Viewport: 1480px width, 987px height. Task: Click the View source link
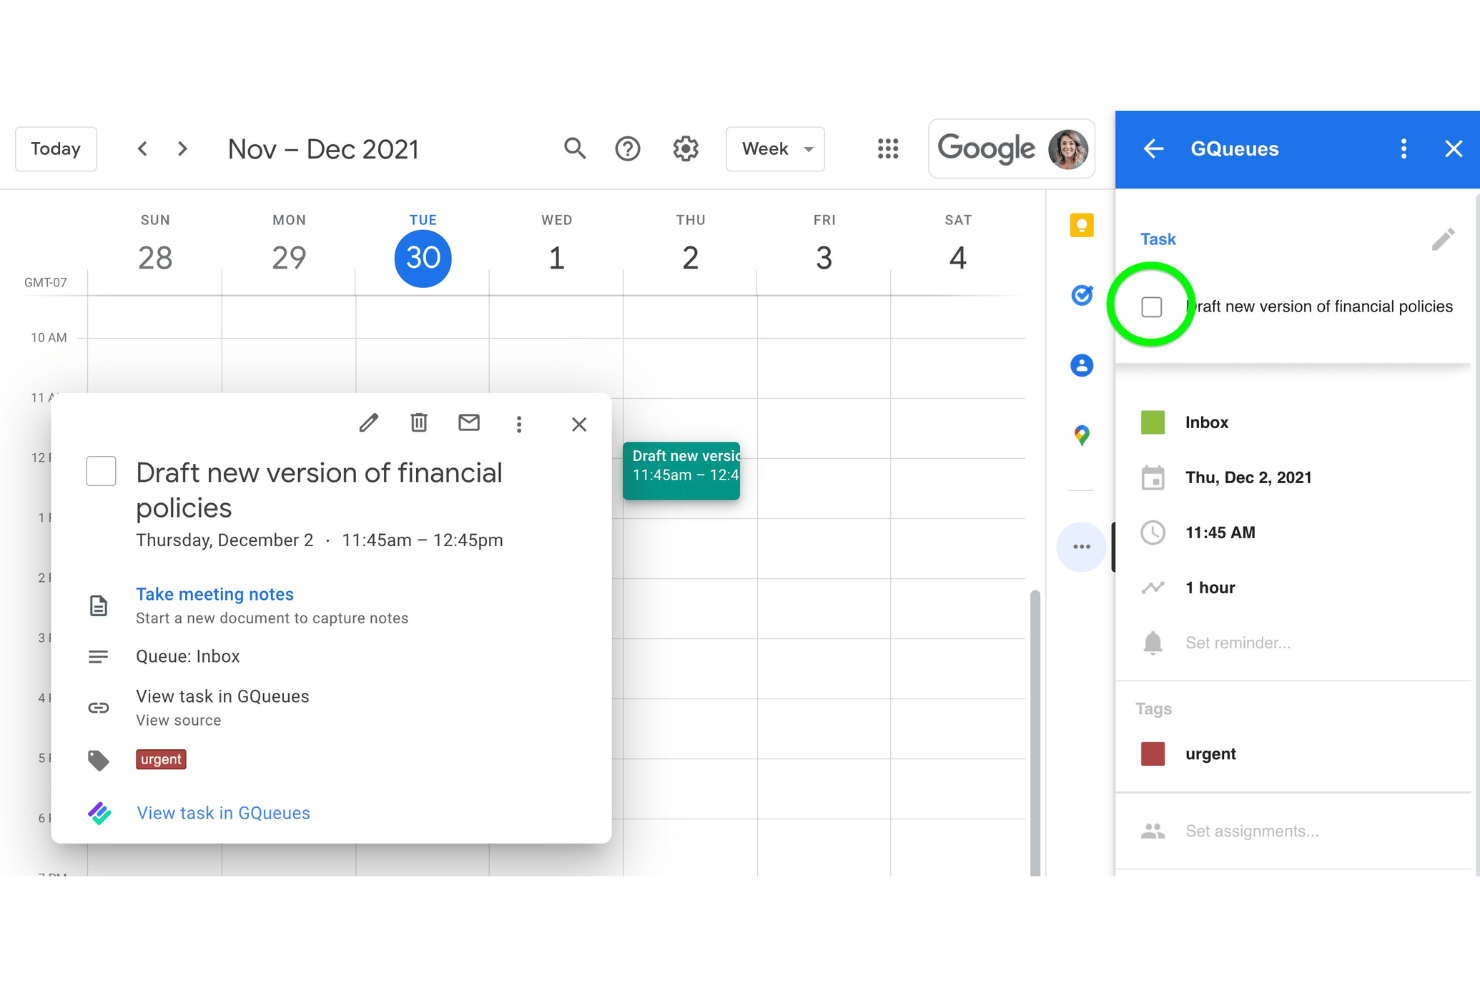(179, 720)
